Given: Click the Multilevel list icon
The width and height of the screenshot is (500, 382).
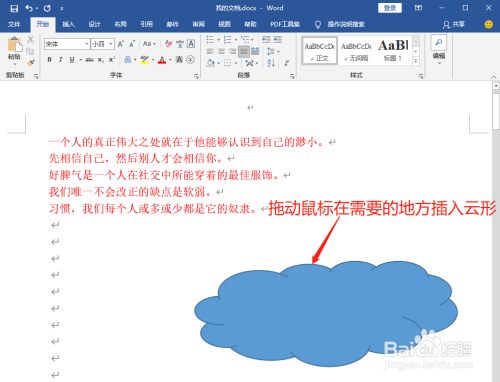Looking at the screenshot, I should tap(245, 40).
